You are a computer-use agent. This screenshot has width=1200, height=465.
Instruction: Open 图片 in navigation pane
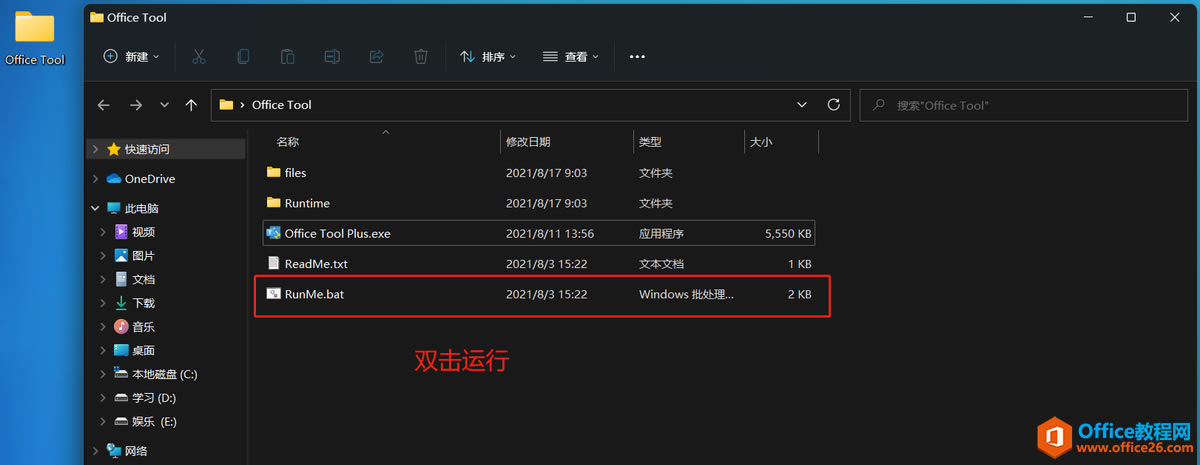point(143,256)
